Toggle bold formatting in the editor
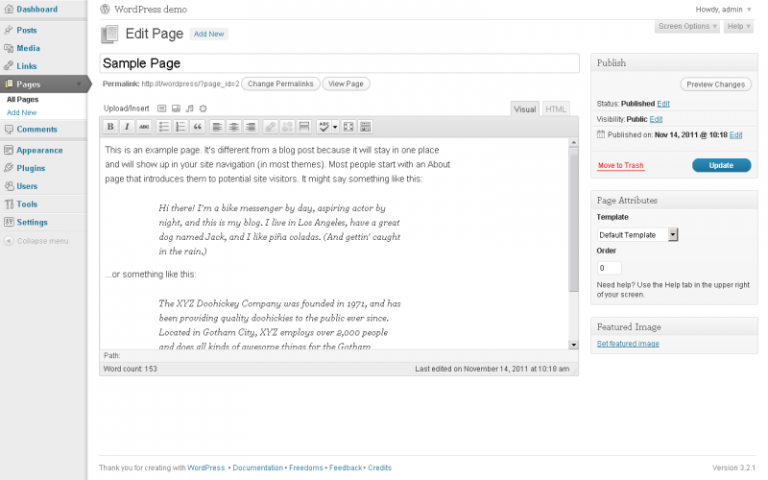The image size is (768, 480). coord(111,127)
